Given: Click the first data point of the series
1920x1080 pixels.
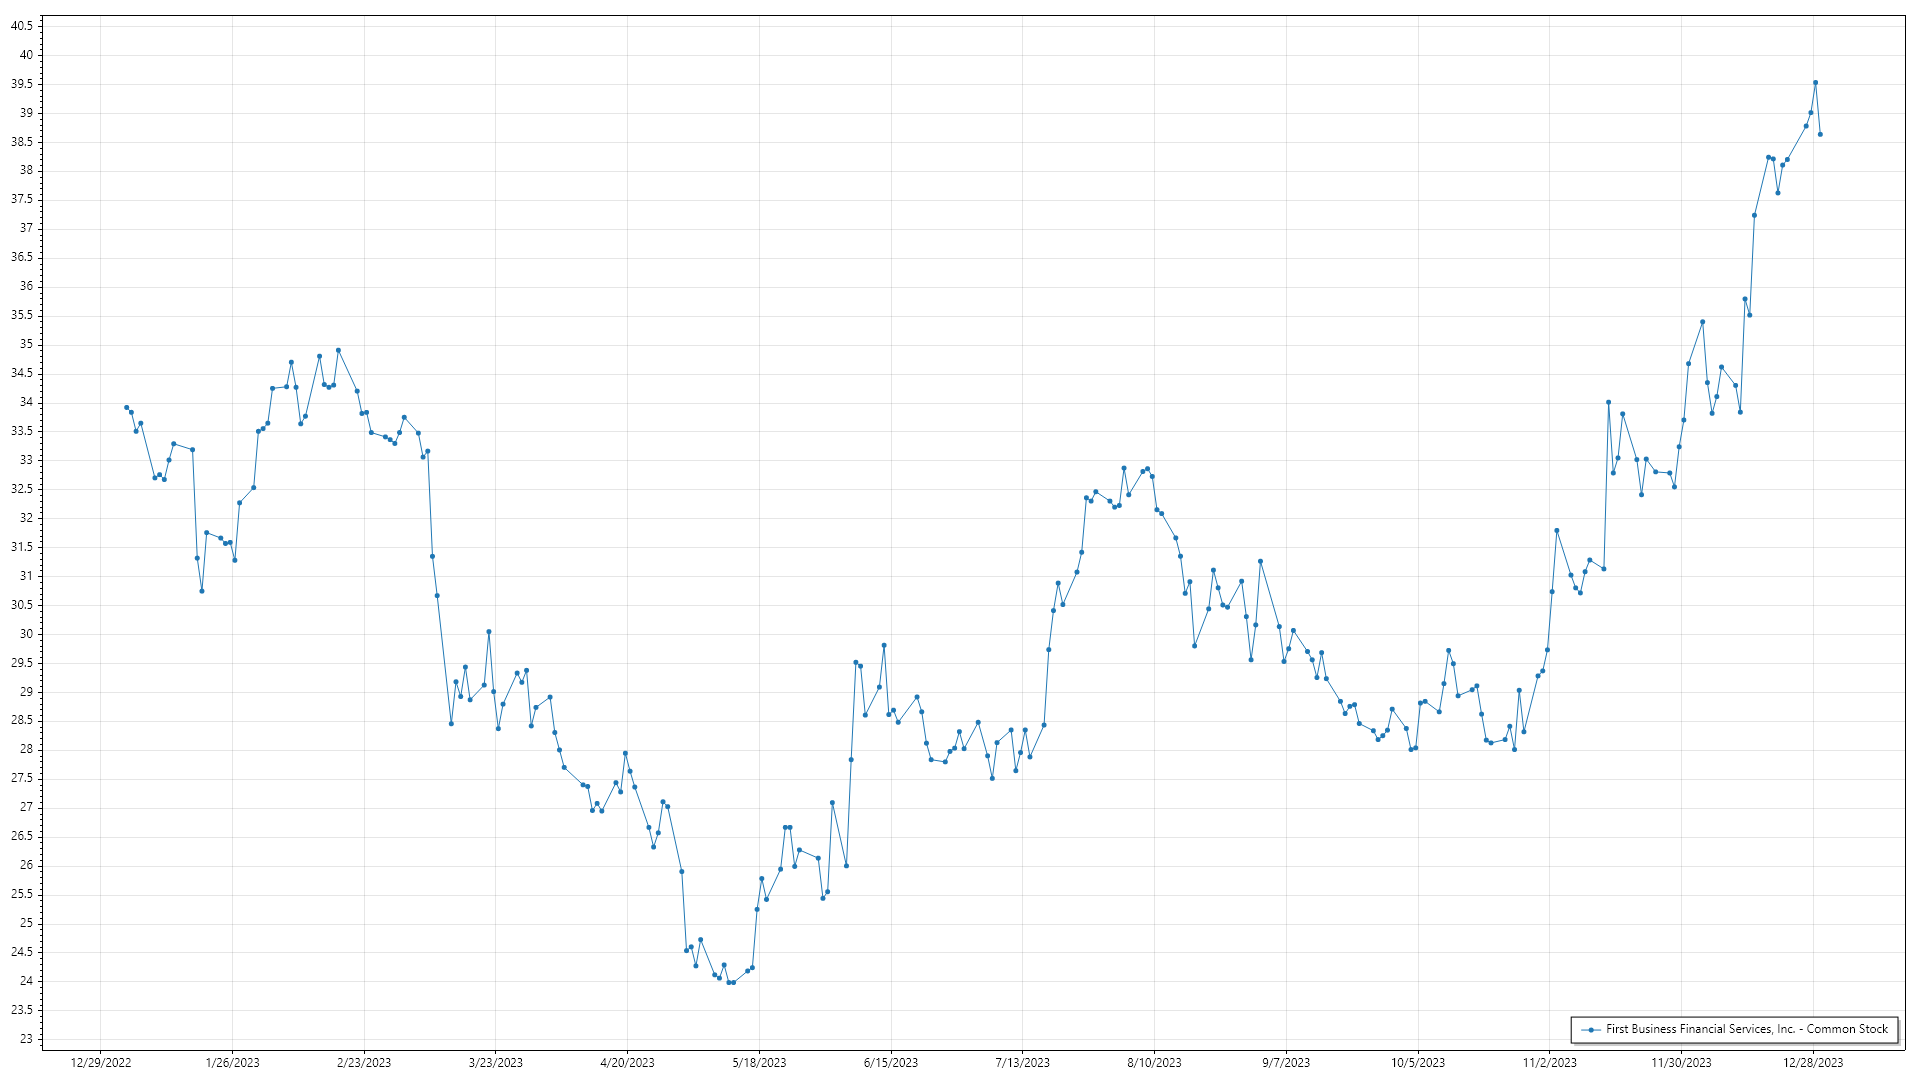Looking at the screenshot, I should click(x=126, y=407).
